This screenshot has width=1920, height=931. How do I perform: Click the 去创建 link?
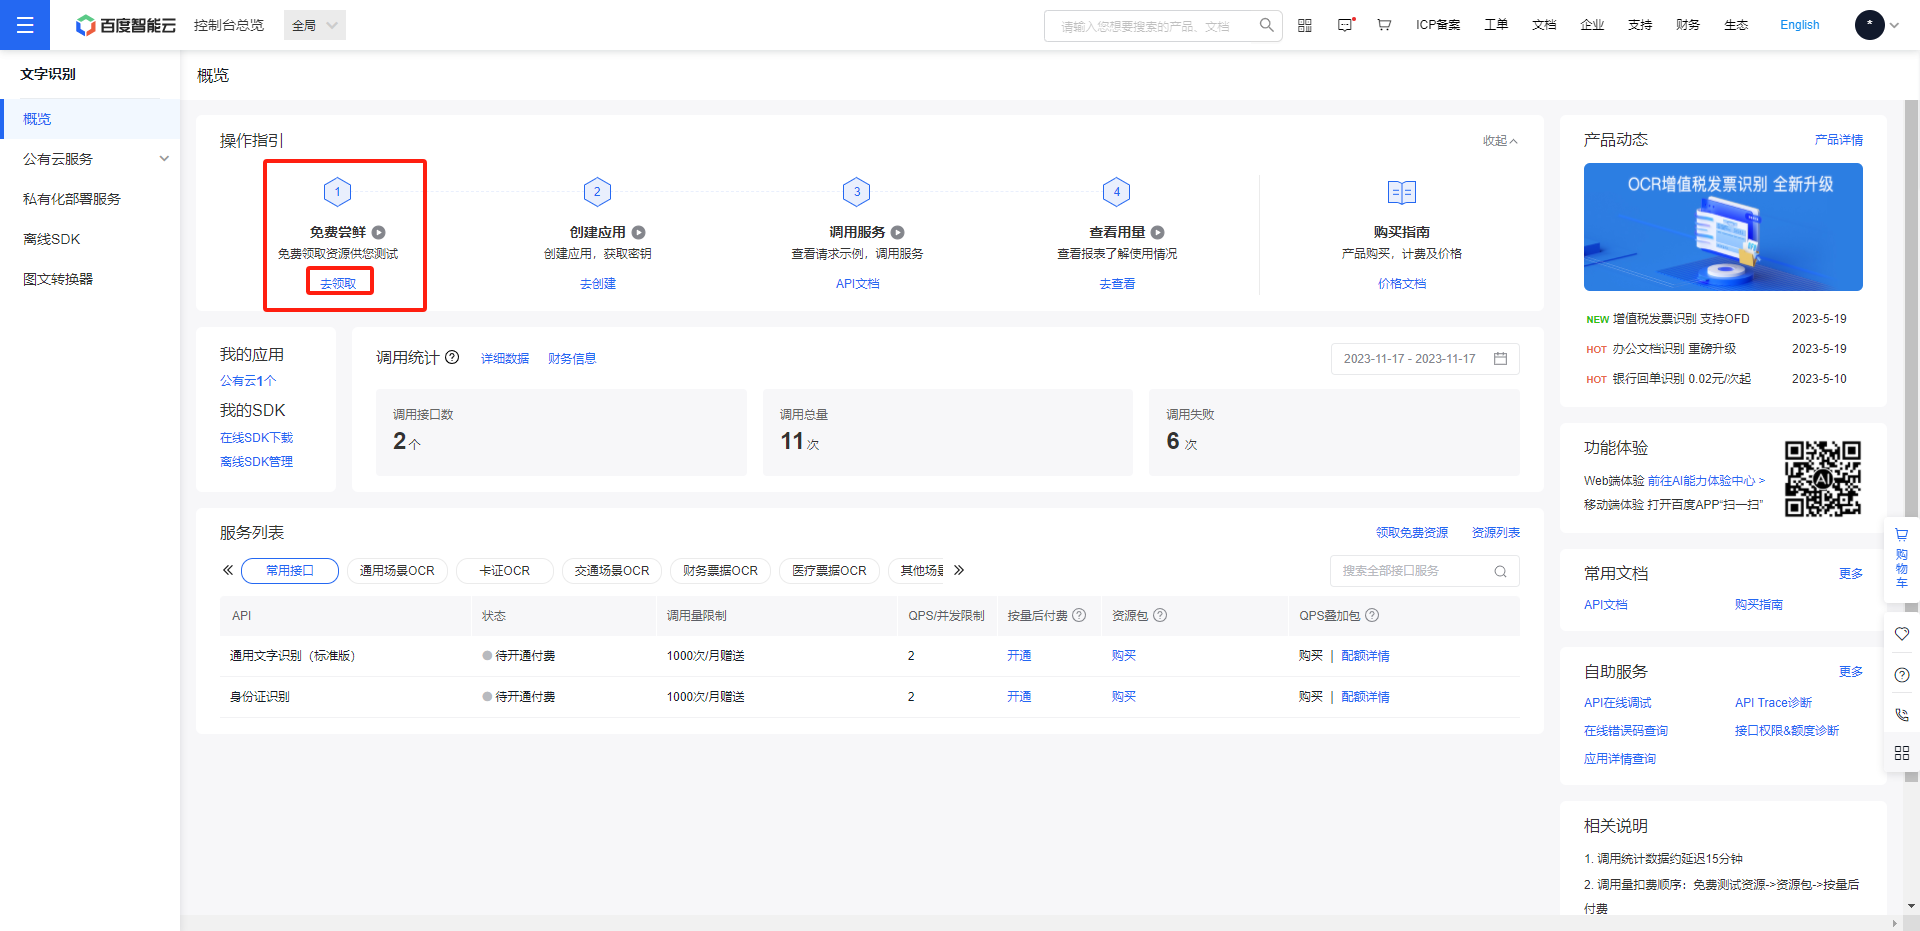pos(598,284)
